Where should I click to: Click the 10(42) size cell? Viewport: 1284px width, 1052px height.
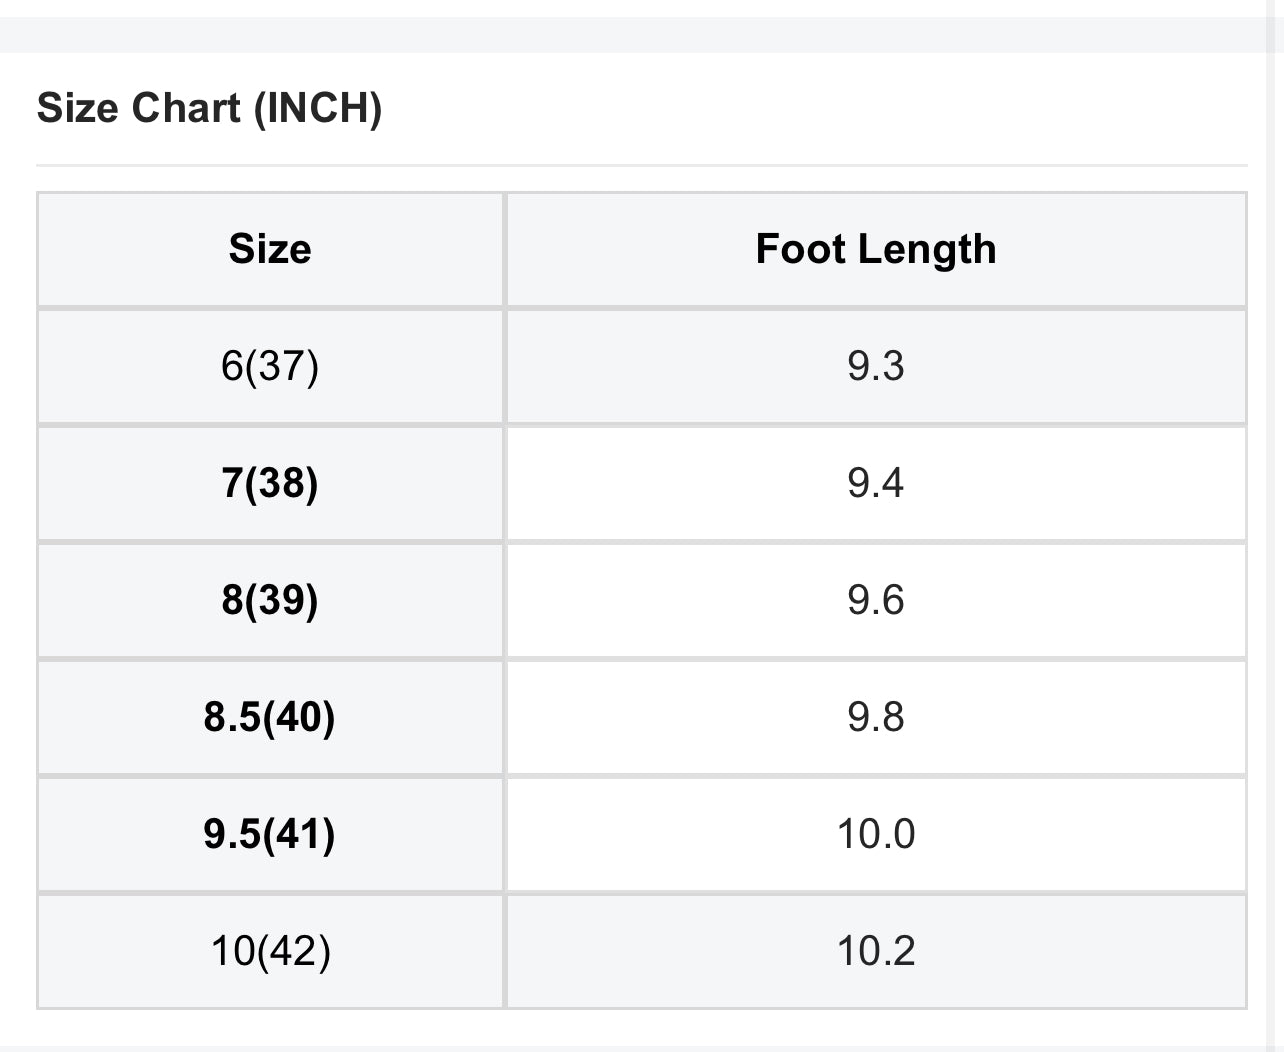click(270, 951)
